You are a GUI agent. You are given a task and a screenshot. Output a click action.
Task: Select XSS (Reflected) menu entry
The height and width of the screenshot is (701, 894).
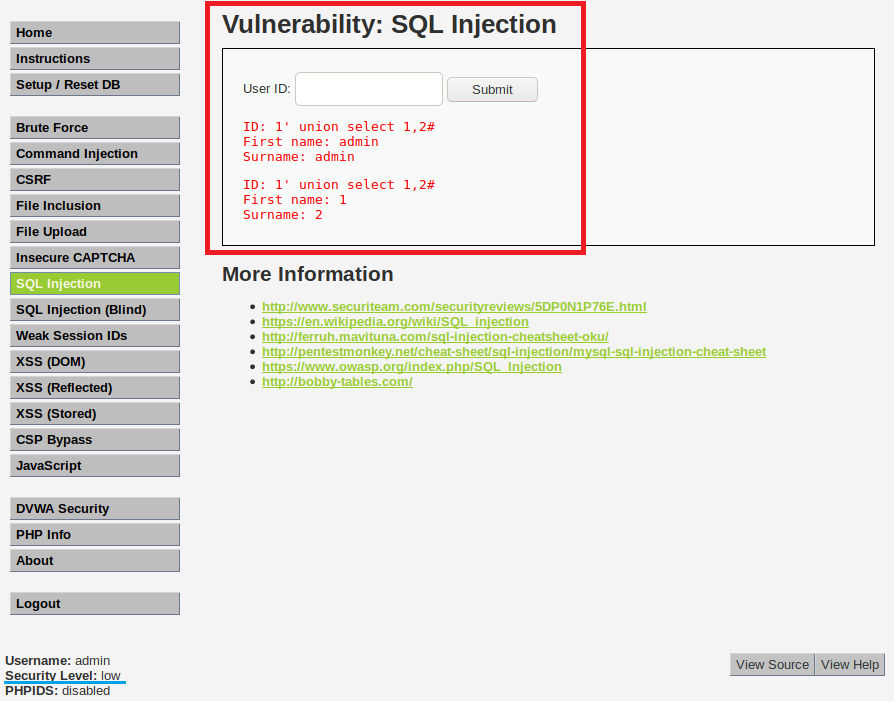click(95, 388)
